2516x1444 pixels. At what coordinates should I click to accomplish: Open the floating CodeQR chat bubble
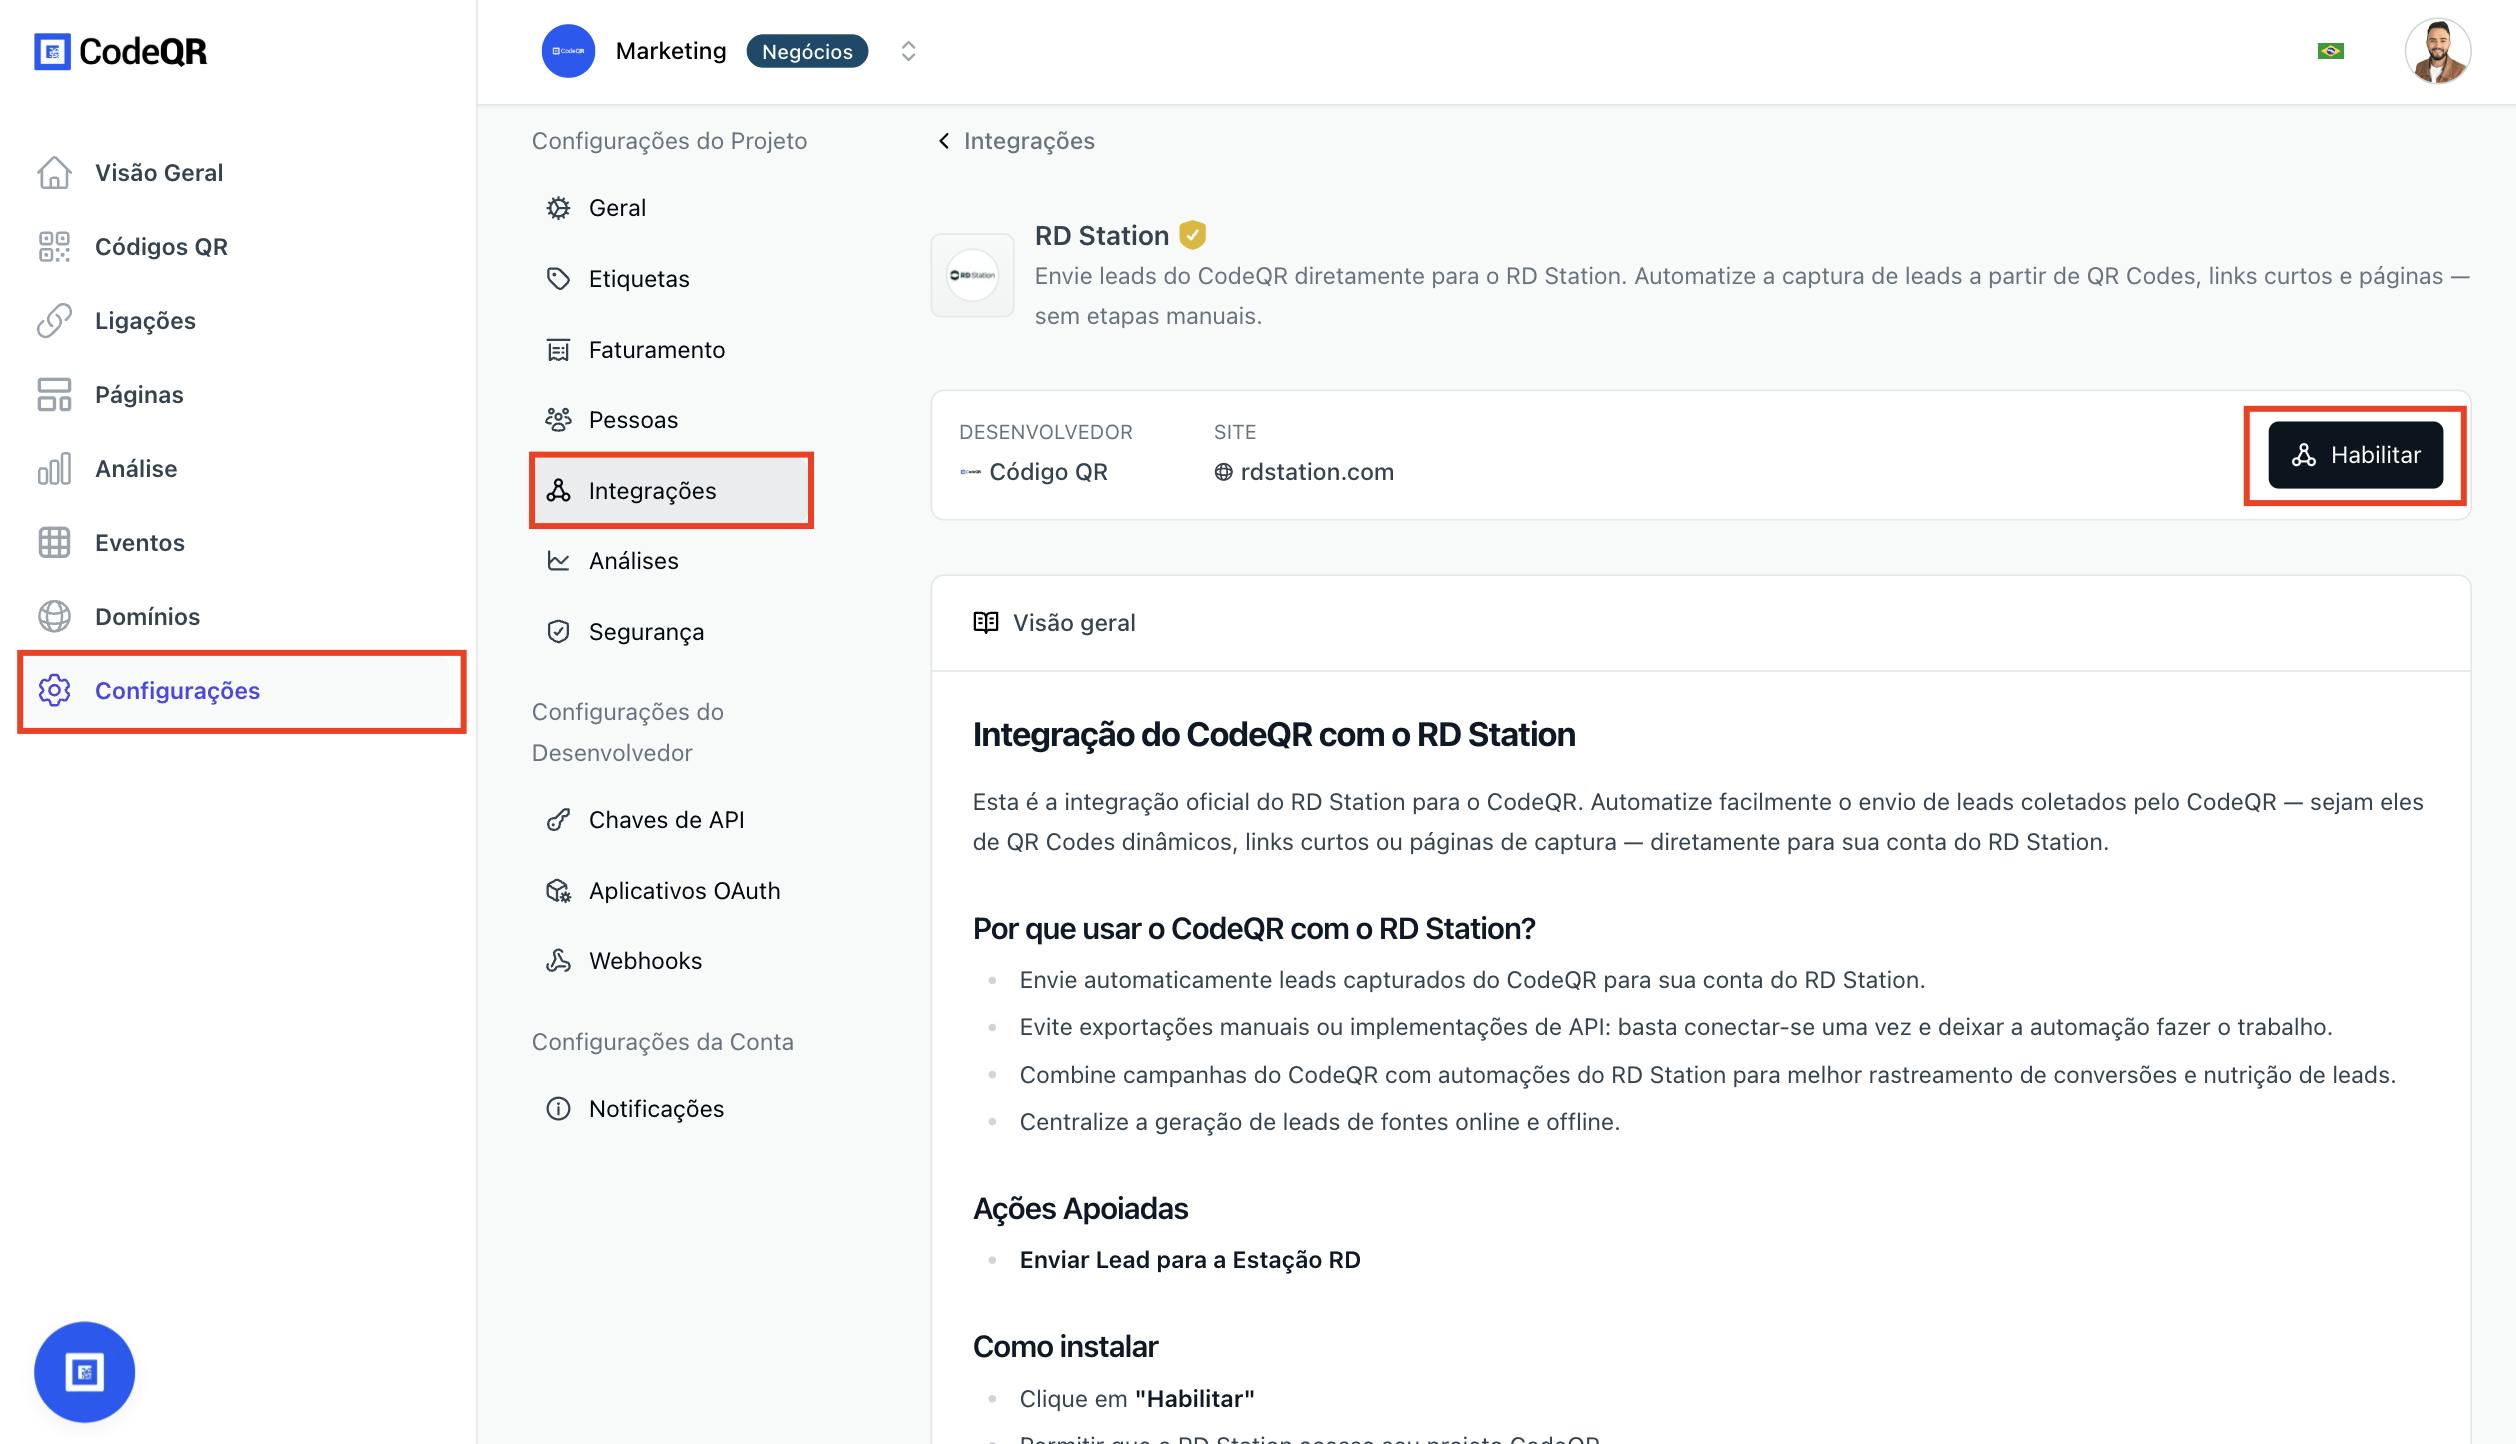click(x=85, y=1371)
